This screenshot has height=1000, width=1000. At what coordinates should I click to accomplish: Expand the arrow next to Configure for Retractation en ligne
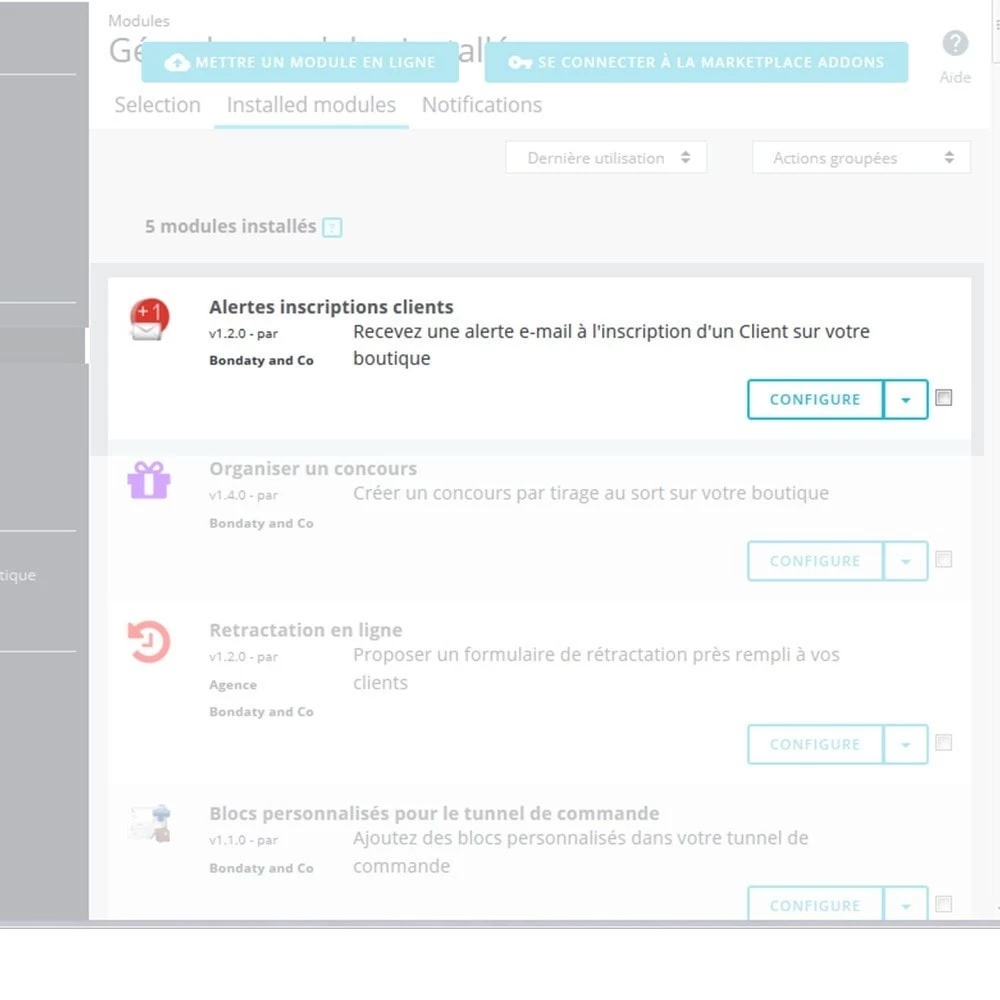906,744
